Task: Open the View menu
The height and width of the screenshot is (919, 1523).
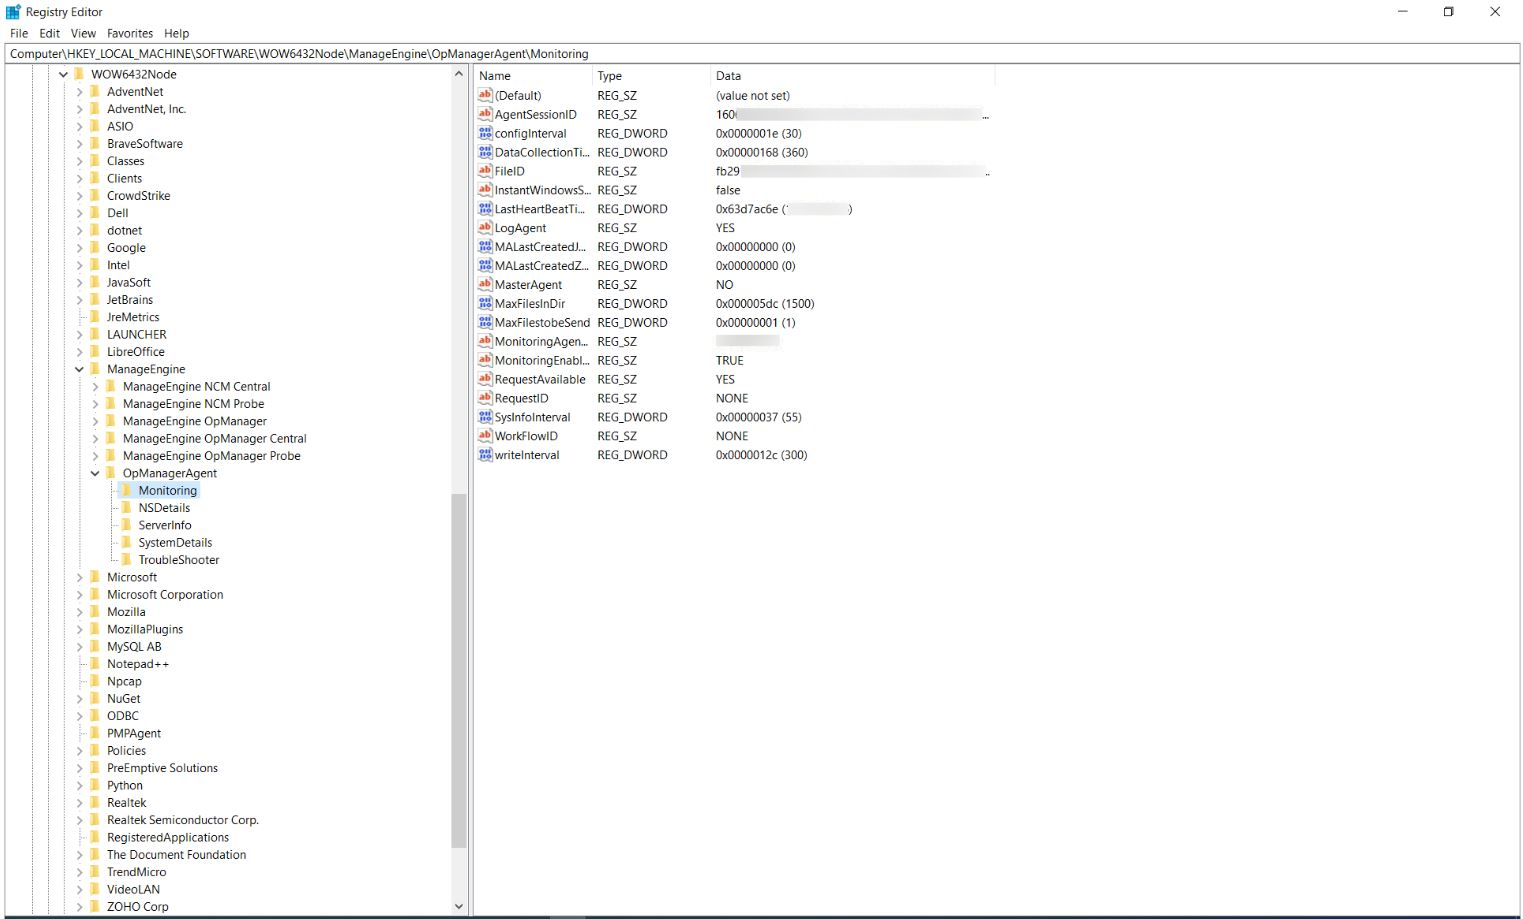Action: click(x=82, y=33)
